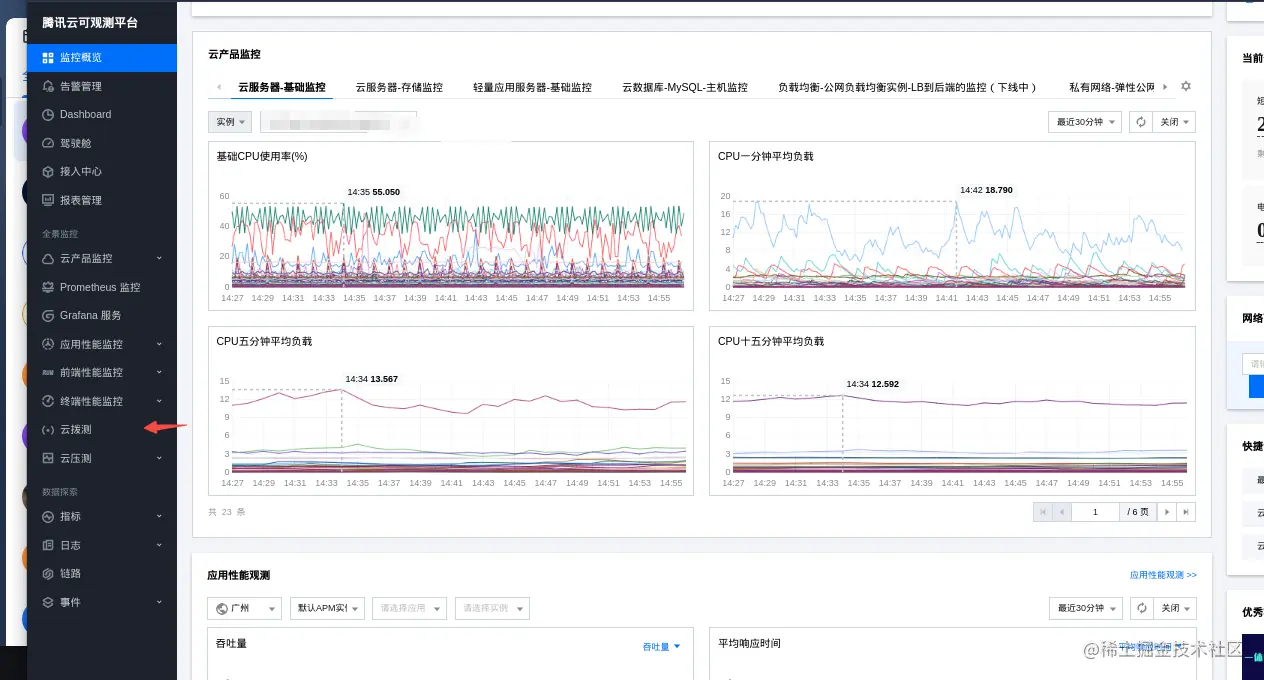Viewport: 1264px width, 680px height.
Task: Click the 应用性能监控 icon
Action: click(48, 344)
